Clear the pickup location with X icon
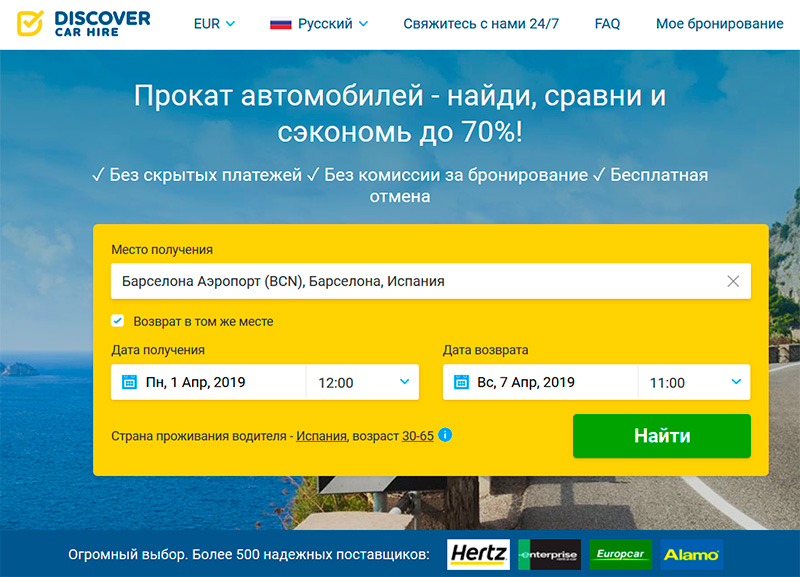The width and height of the screenshot is (800, 577). point(733,282)
